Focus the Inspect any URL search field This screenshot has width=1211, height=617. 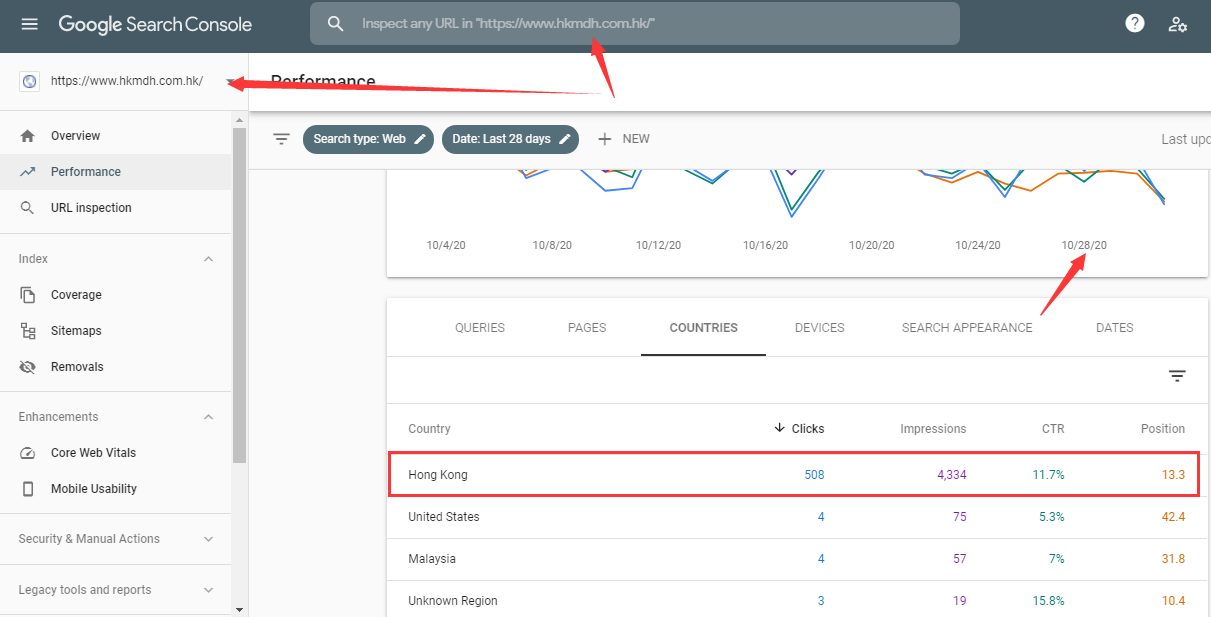(x=635, y=23)
